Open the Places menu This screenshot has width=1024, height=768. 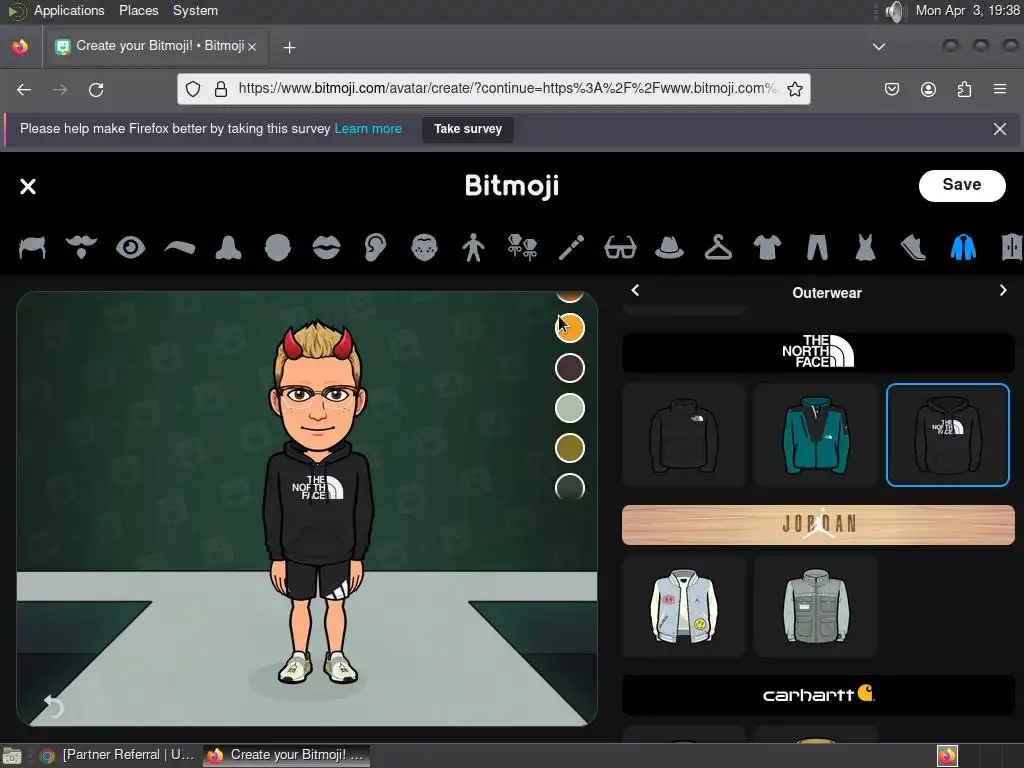click(138, 10)
